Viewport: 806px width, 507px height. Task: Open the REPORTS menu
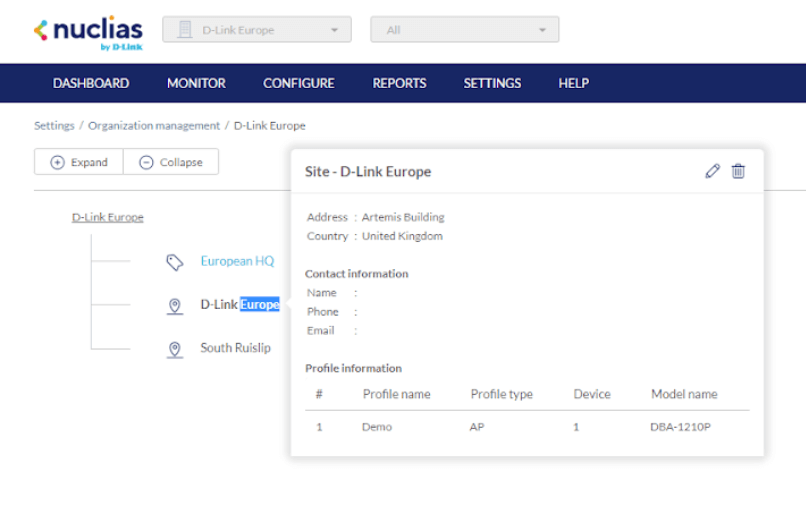(x=399, y=83)
